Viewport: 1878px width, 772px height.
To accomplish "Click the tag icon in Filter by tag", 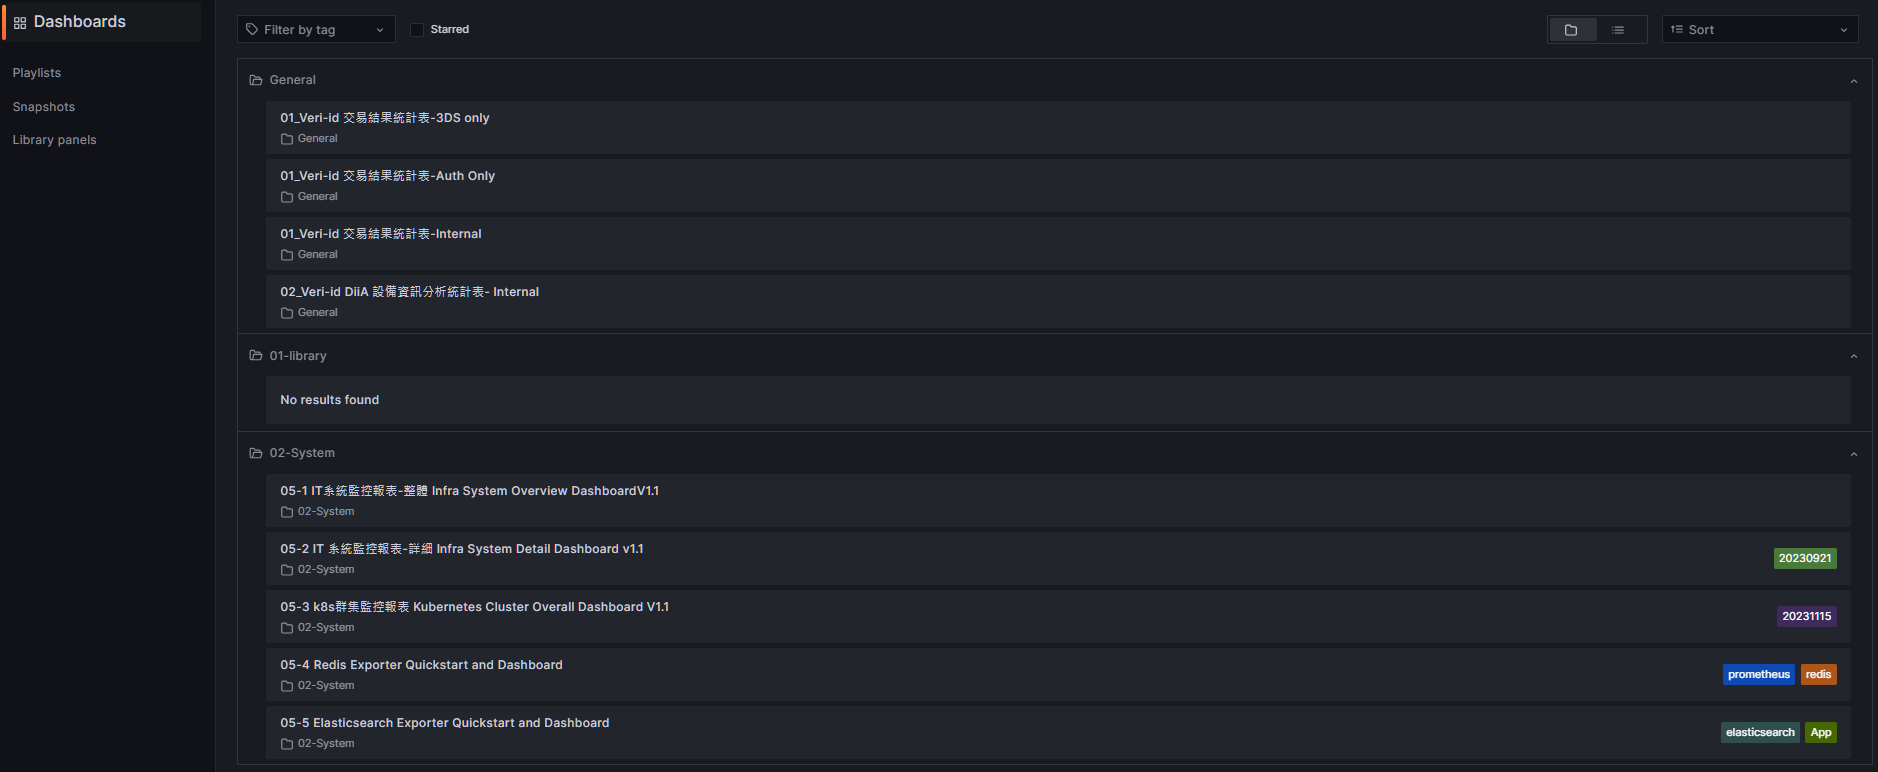I will 252,30.
